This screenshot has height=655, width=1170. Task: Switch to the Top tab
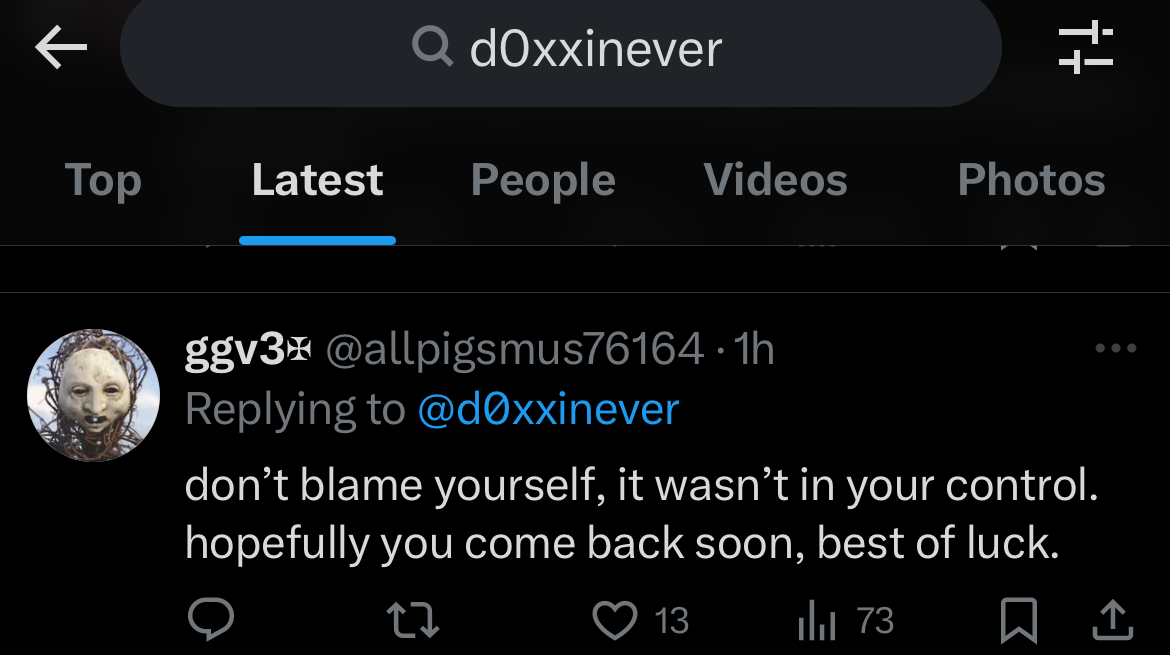[x=103, y=181]
